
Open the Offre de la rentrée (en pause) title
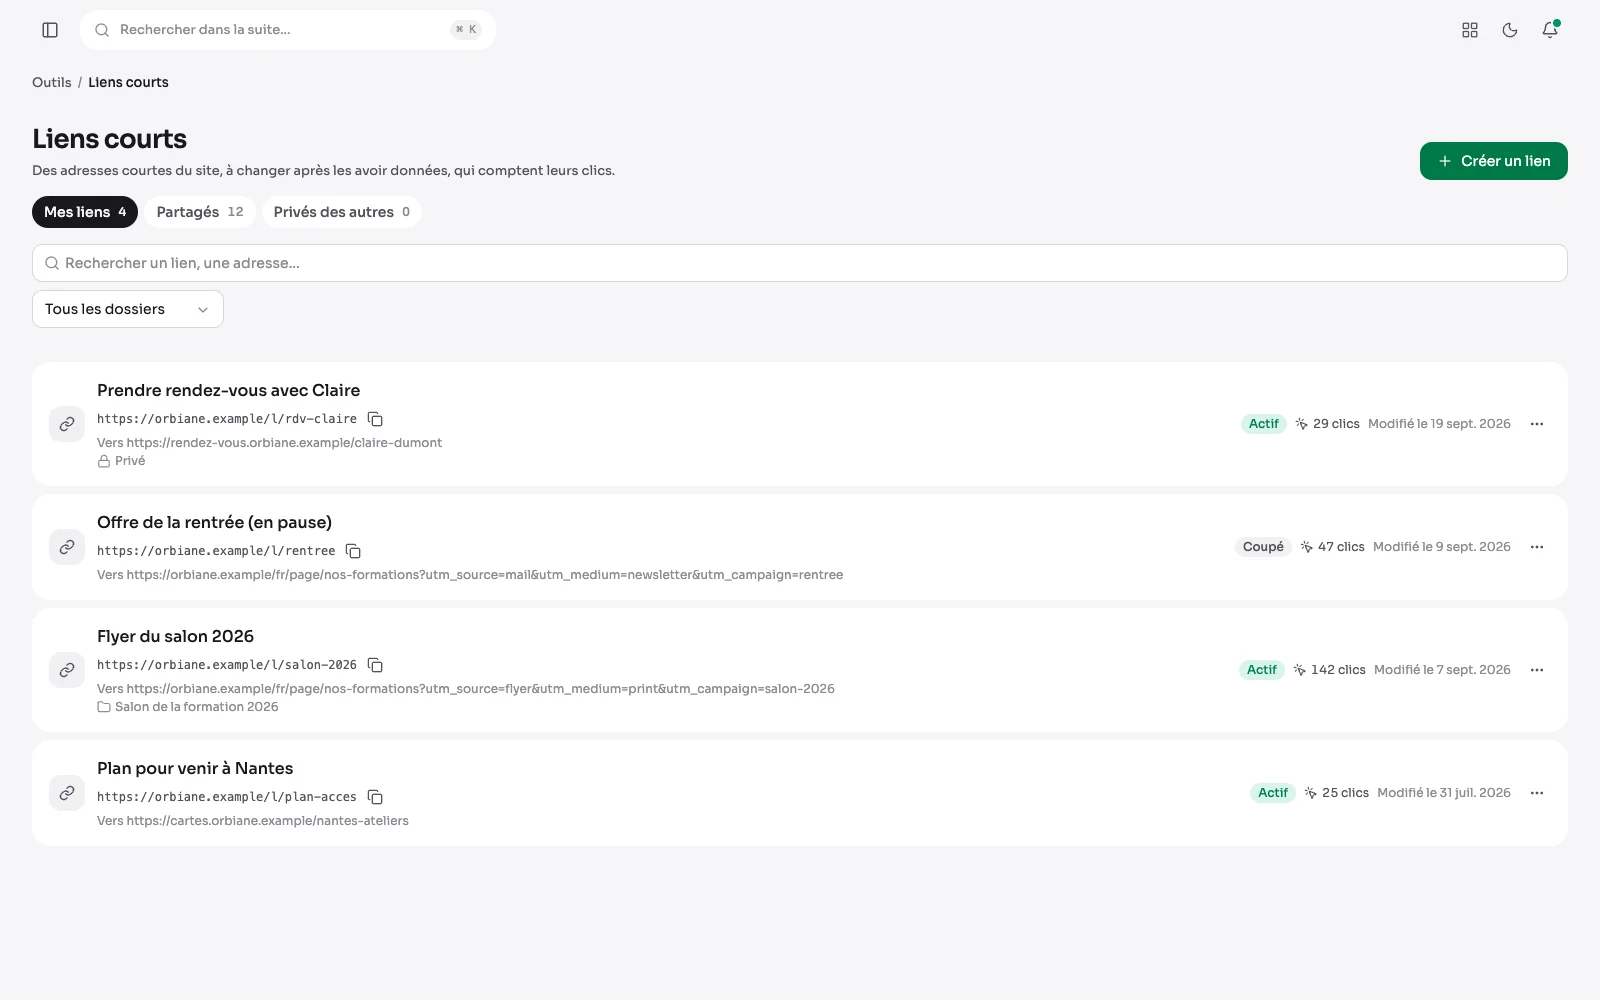pos(214,522)
